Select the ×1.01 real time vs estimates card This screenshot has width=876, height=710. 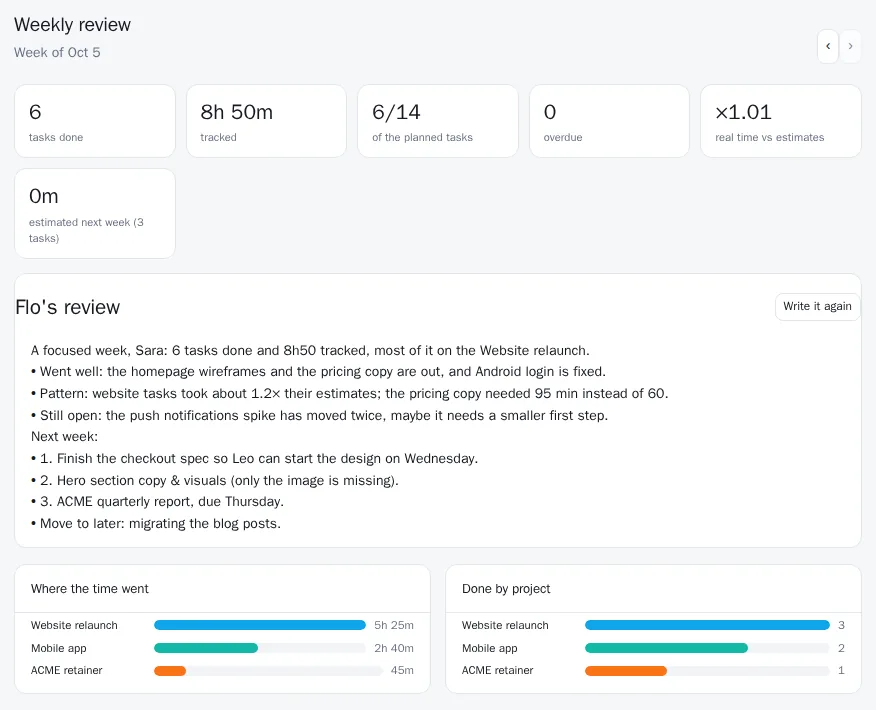point(781,121)
